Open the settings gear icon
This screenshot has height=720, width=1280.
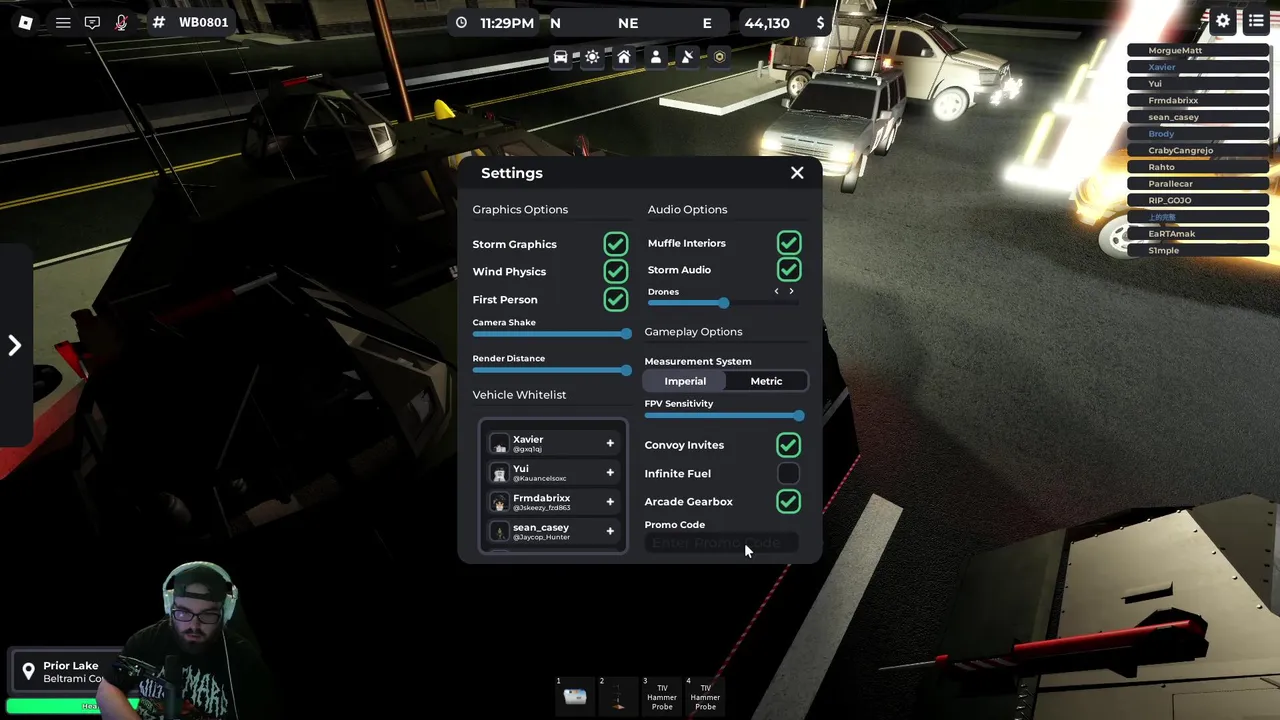coord(1223,21)
